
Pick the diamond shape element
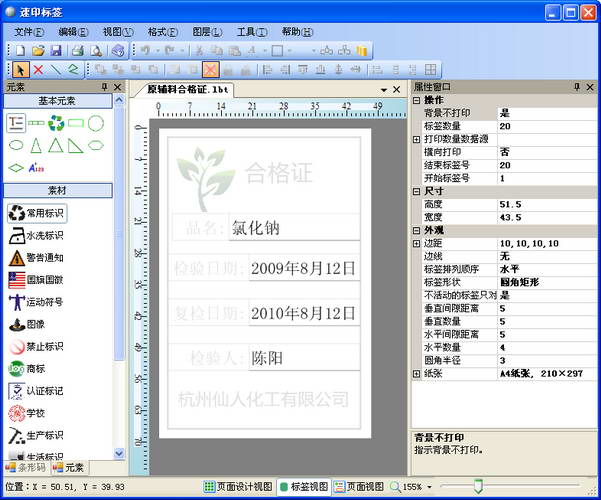click(x=16, y=168)
